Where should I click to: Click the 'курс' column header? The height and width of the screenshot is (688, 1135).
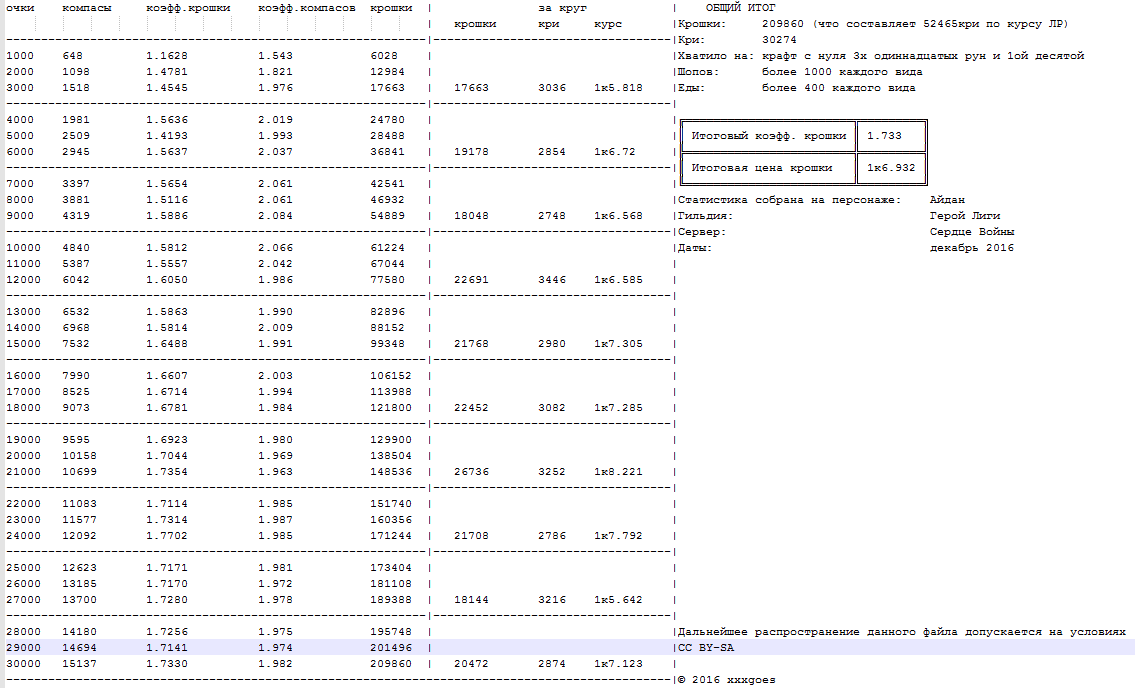tap(607, 24)
